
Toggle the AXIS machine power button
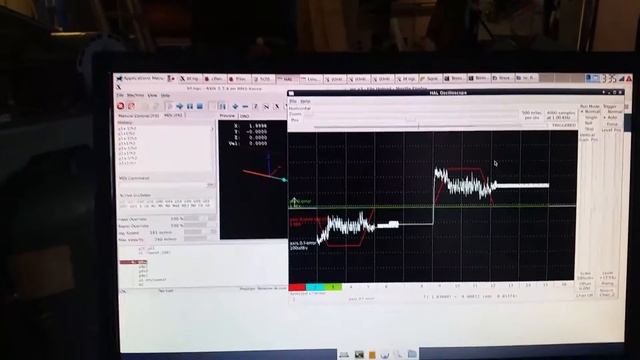[131, 106]
